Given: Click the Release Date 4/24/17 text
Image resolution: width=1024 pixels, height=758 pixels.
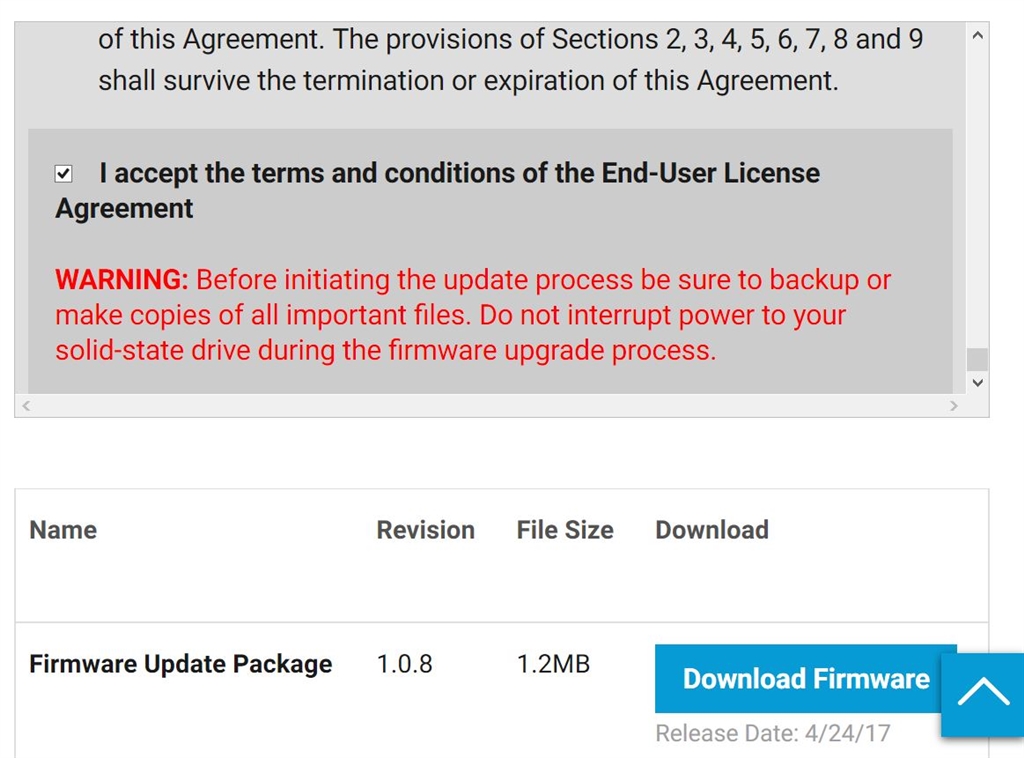Looking at the screenshot, I should (x=772, y=734).
